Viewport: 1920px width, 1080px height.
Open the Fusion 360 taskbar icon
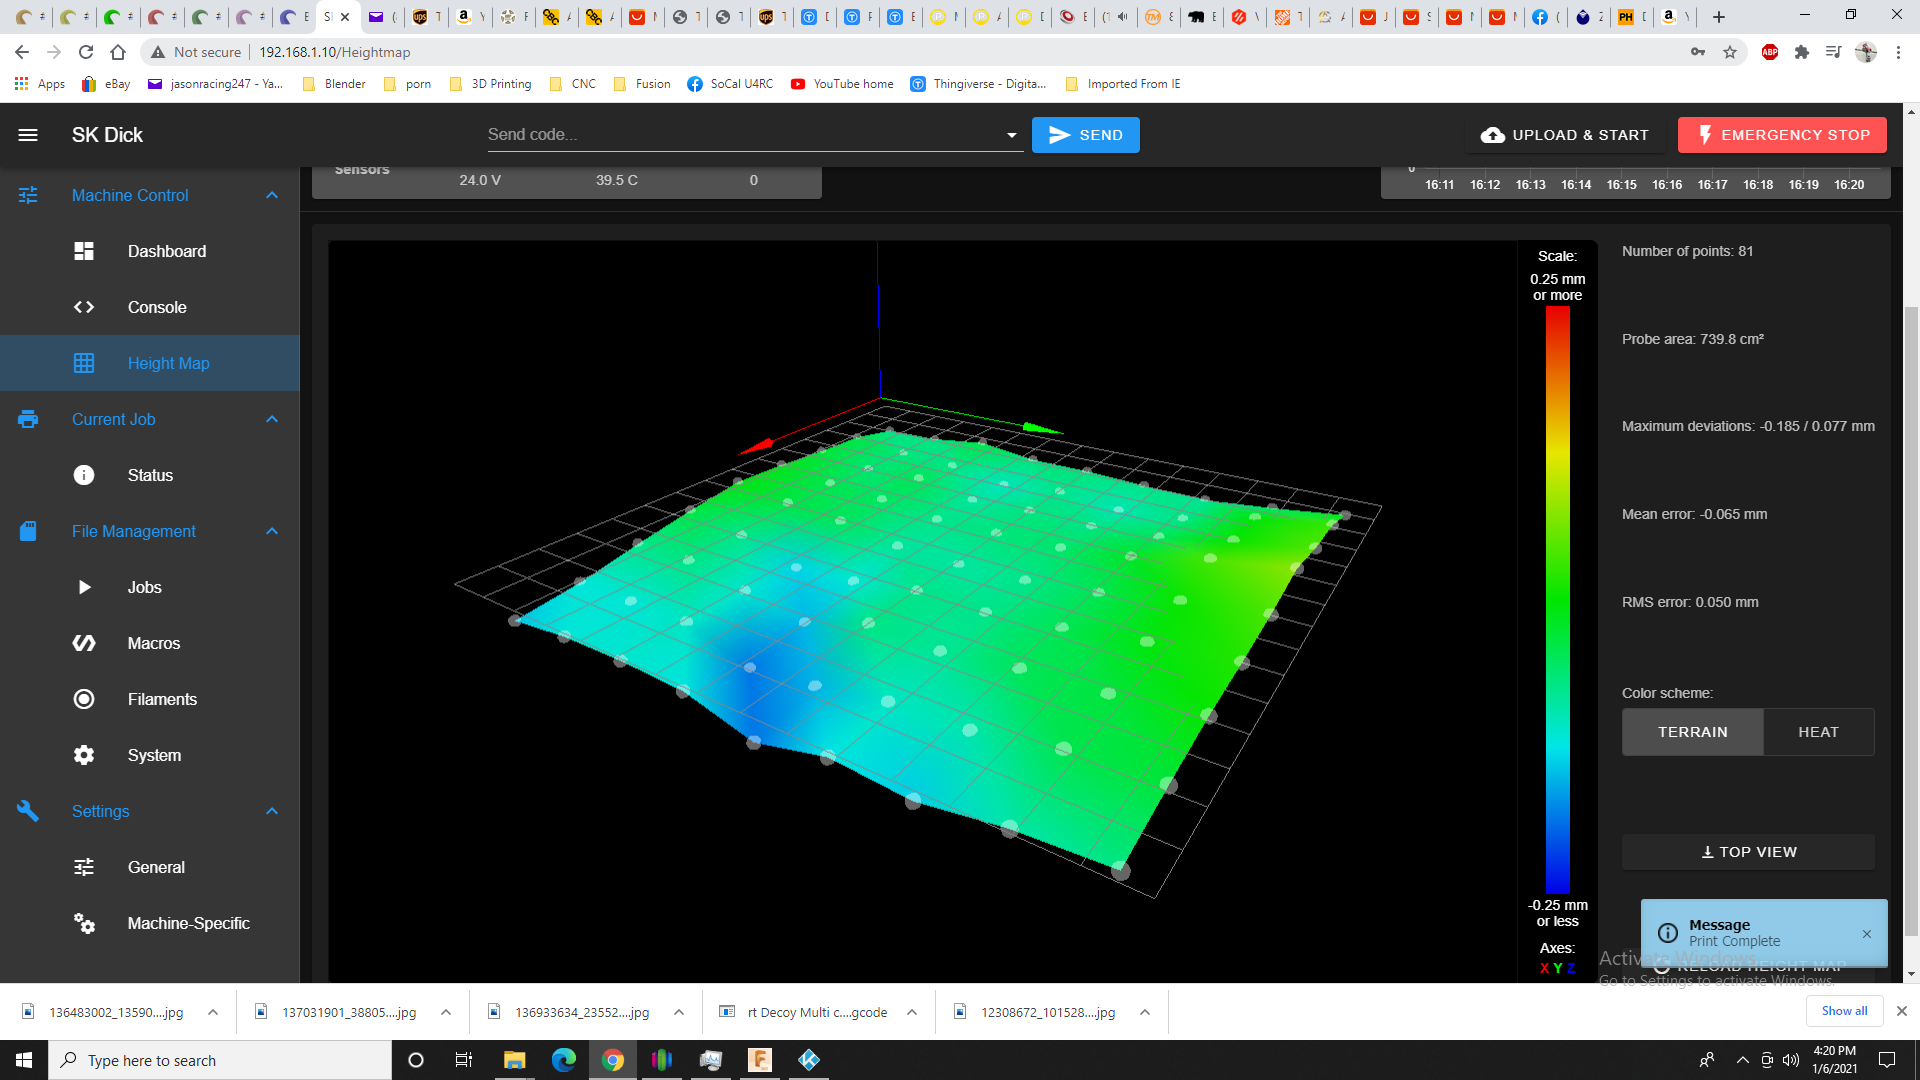click(760, 1060)
